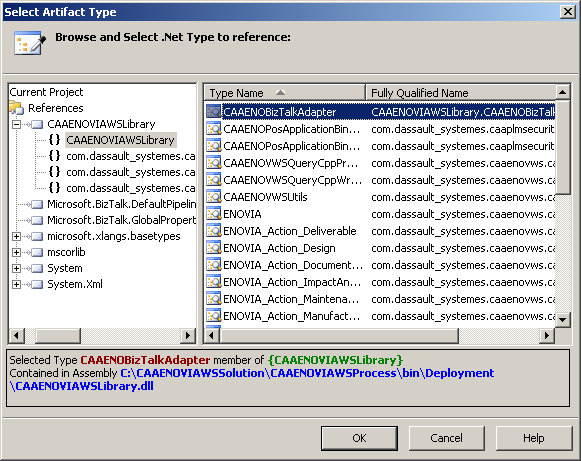Image resolution: width=581 pixels, height=461 pixels.
Task: Sort by the Type Name column header
Action: click(285, 93)
